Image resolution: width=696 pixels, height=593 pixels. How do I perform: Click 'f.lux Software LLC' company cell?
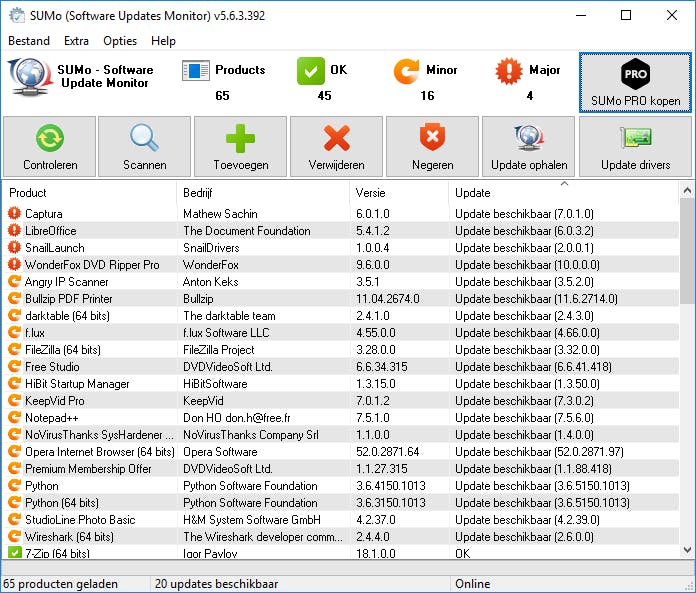[226, 333]
